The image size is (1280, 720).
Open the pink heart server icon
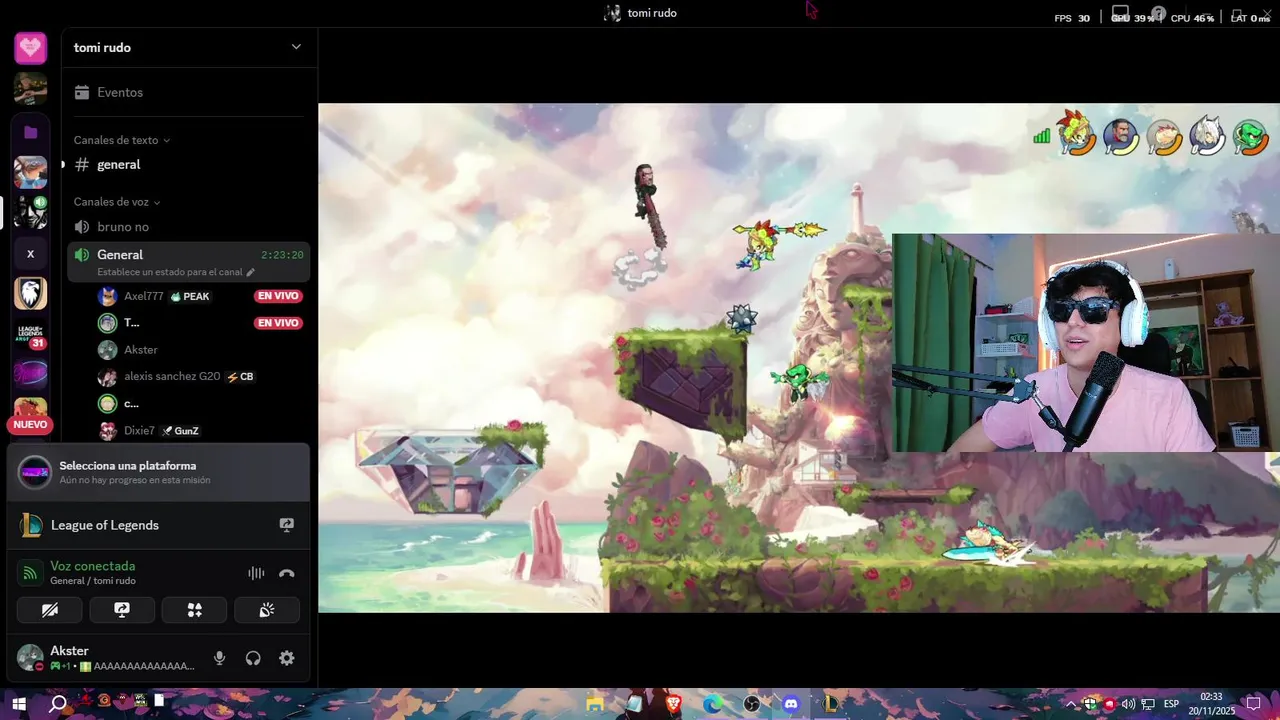click(30, 47)
